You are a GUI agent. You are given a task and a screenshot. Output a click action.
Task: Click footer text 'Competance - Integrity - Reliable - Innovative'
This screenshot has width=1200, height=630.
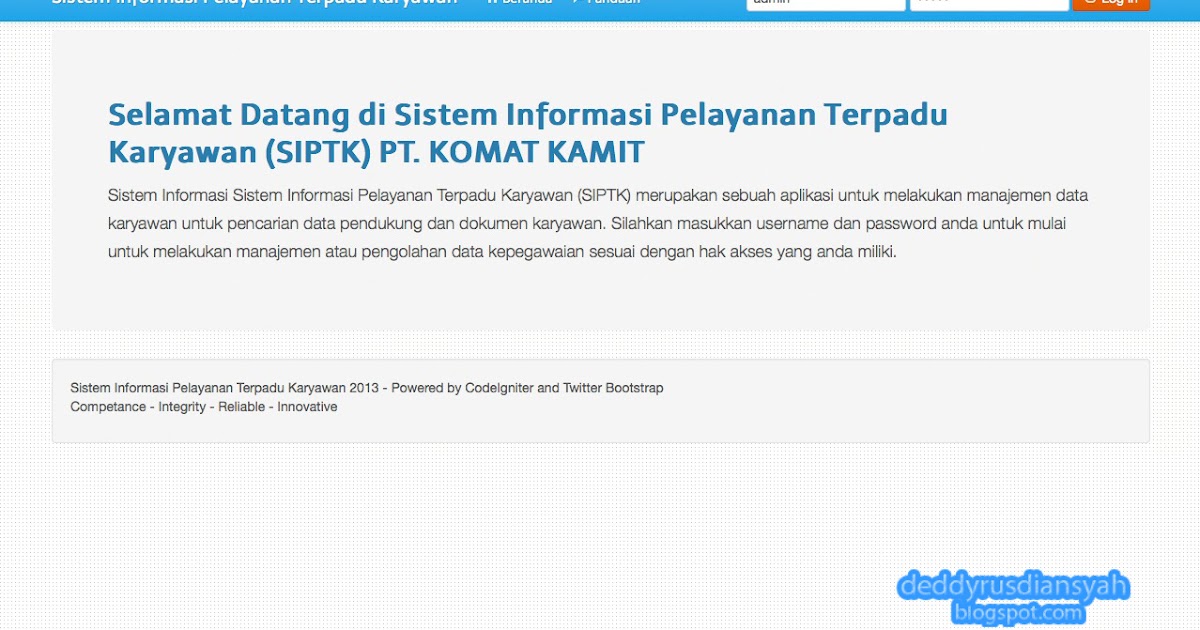coord(204,407)
